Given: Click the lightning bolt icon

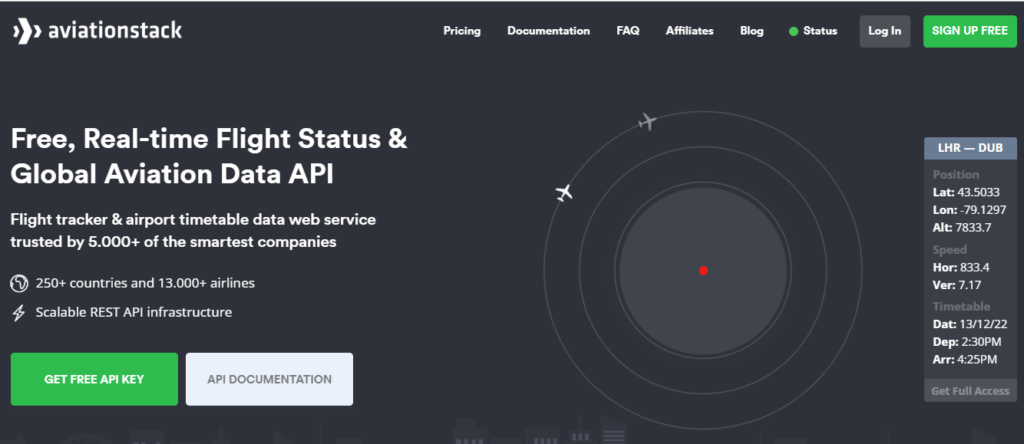Looking at the screenshot, I should 19,313.
